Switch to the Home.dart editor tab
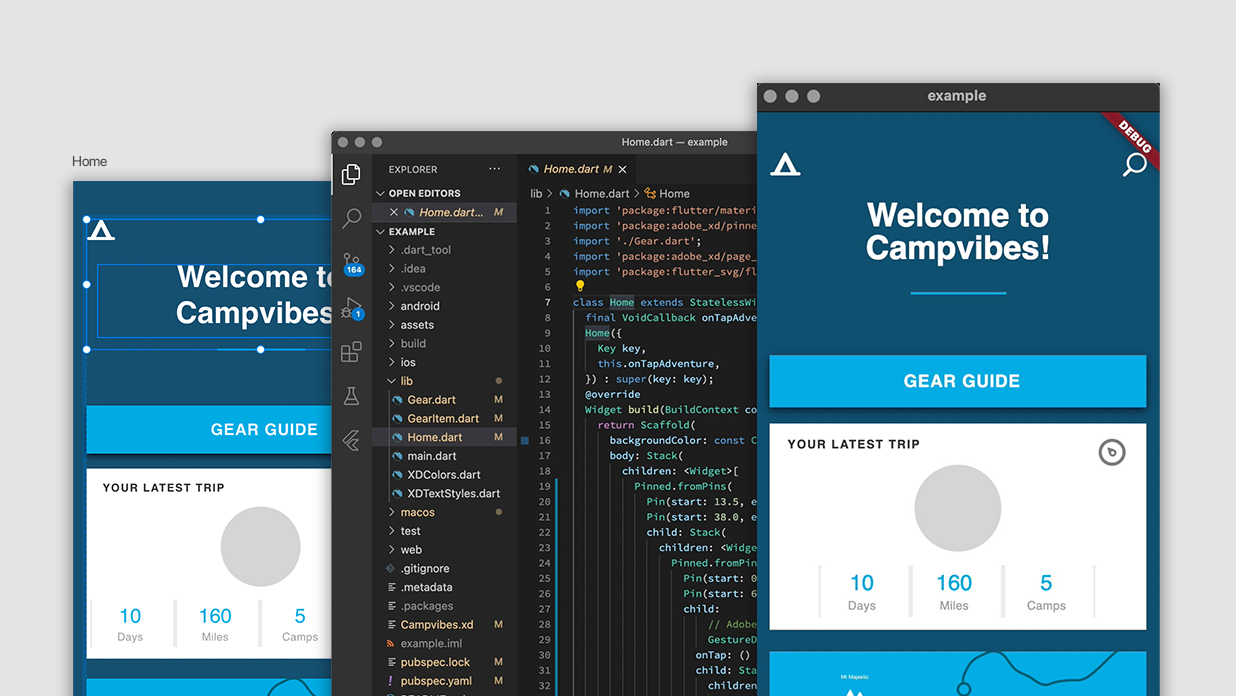1236x696 pixels. tap(577, 169)
